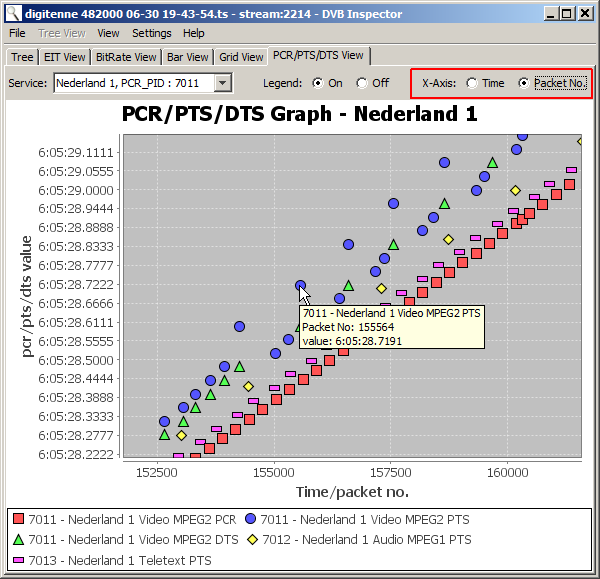Click the blue circle Video PTS legend marker
The width and height of the screenshot is (600, 579).
(250, 519)
